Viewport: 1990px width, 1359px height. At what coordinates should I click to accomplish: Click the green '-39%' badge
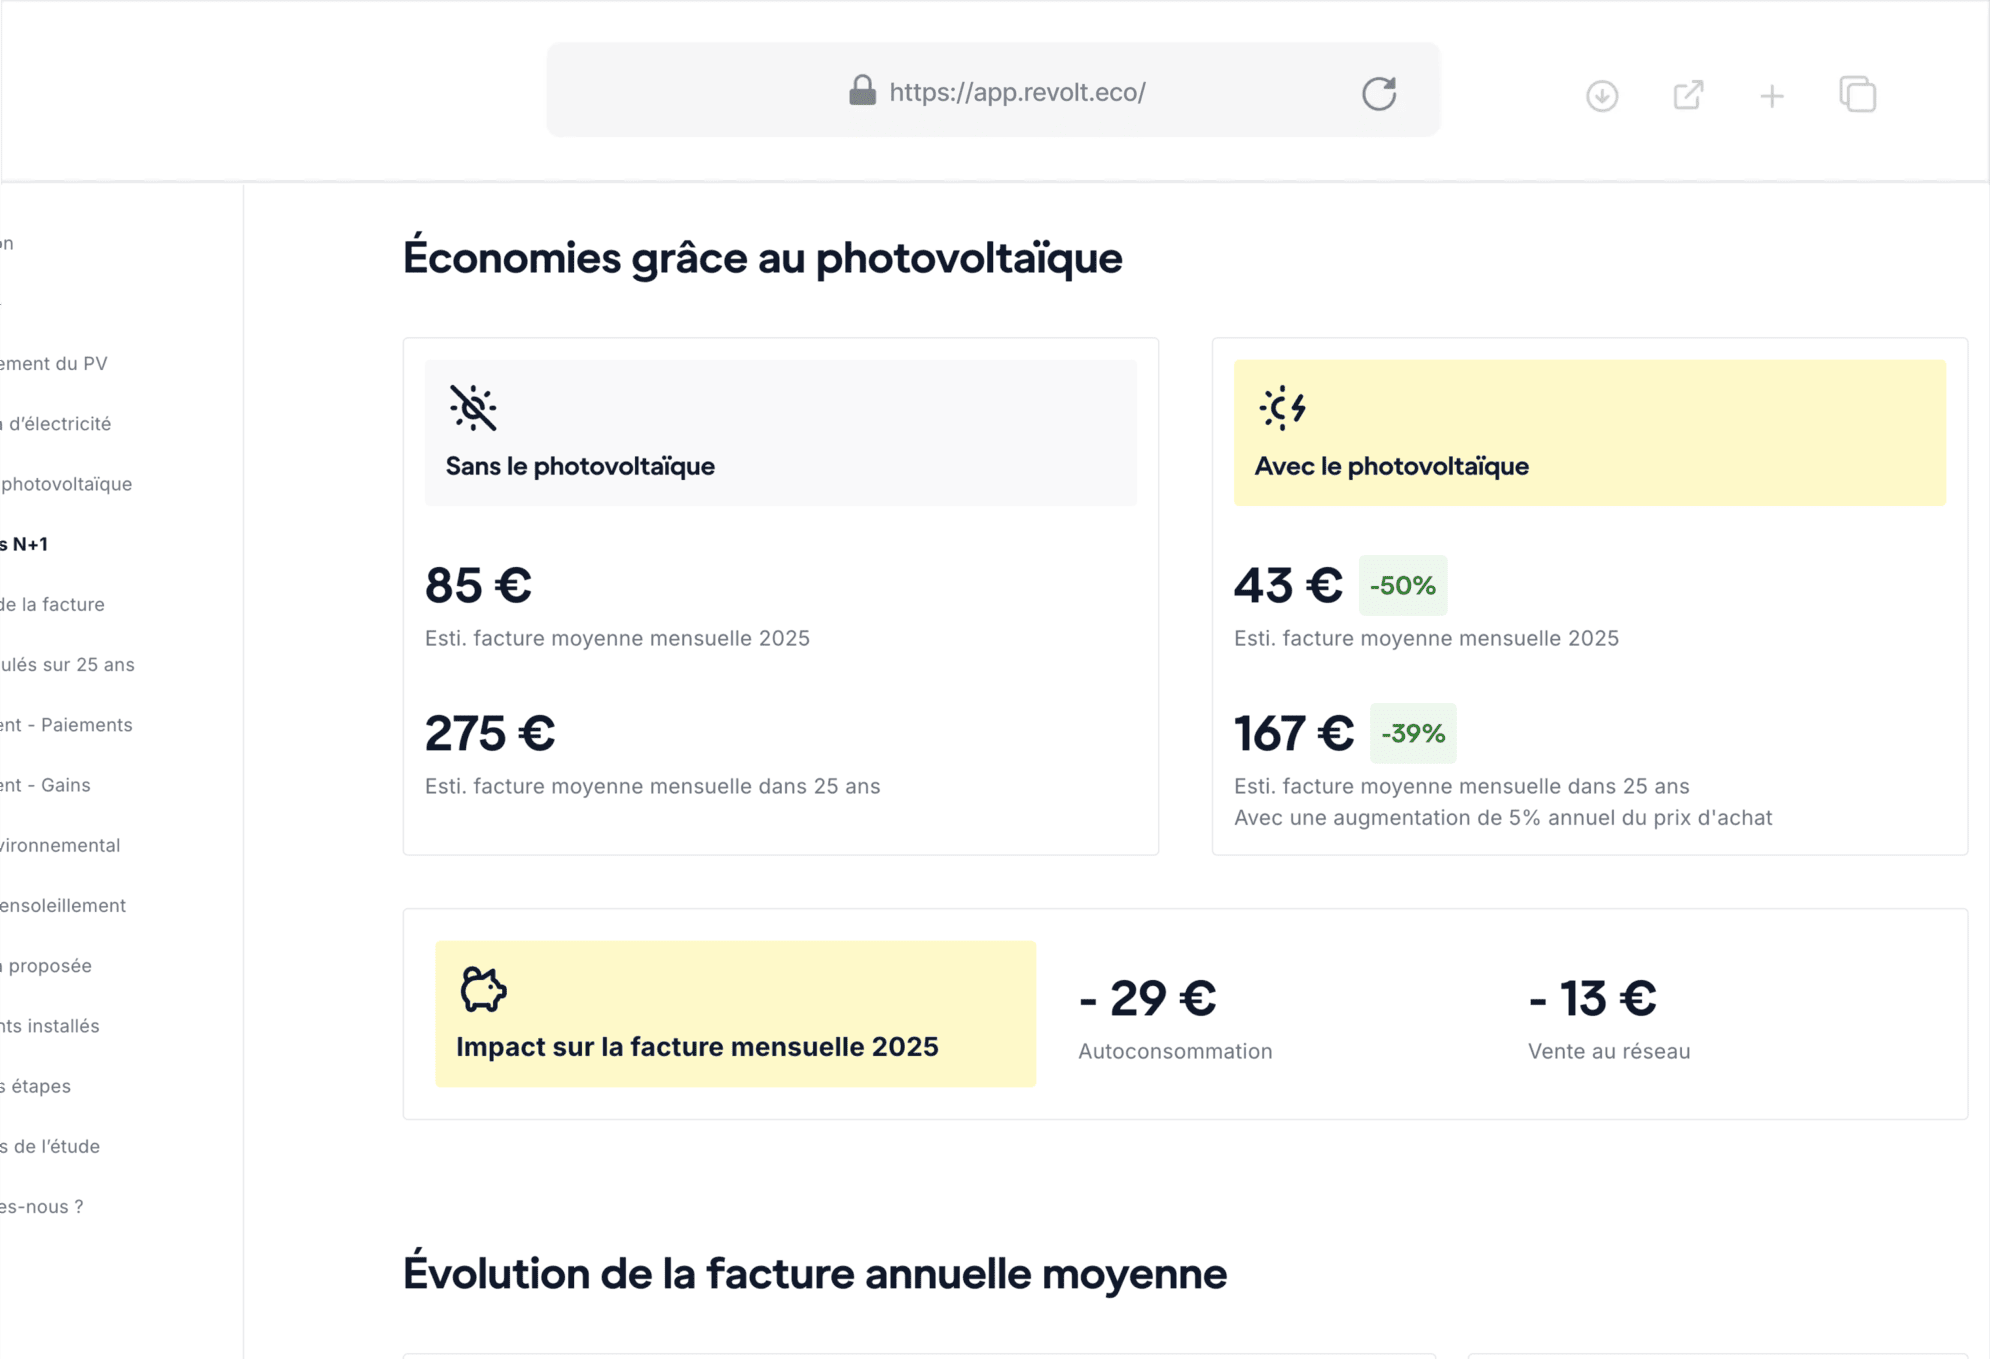tap(1412, 733)
